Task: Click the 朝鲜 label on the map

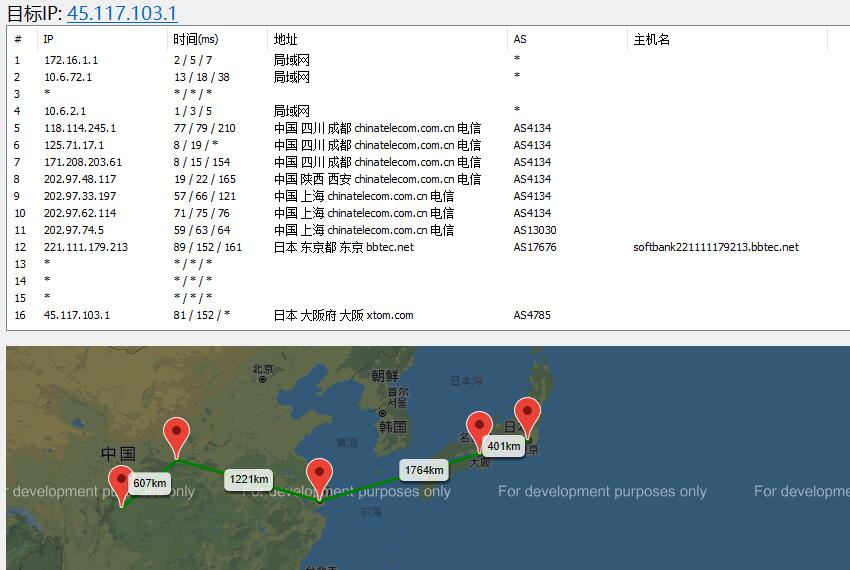Action: [x=385, y=375]
